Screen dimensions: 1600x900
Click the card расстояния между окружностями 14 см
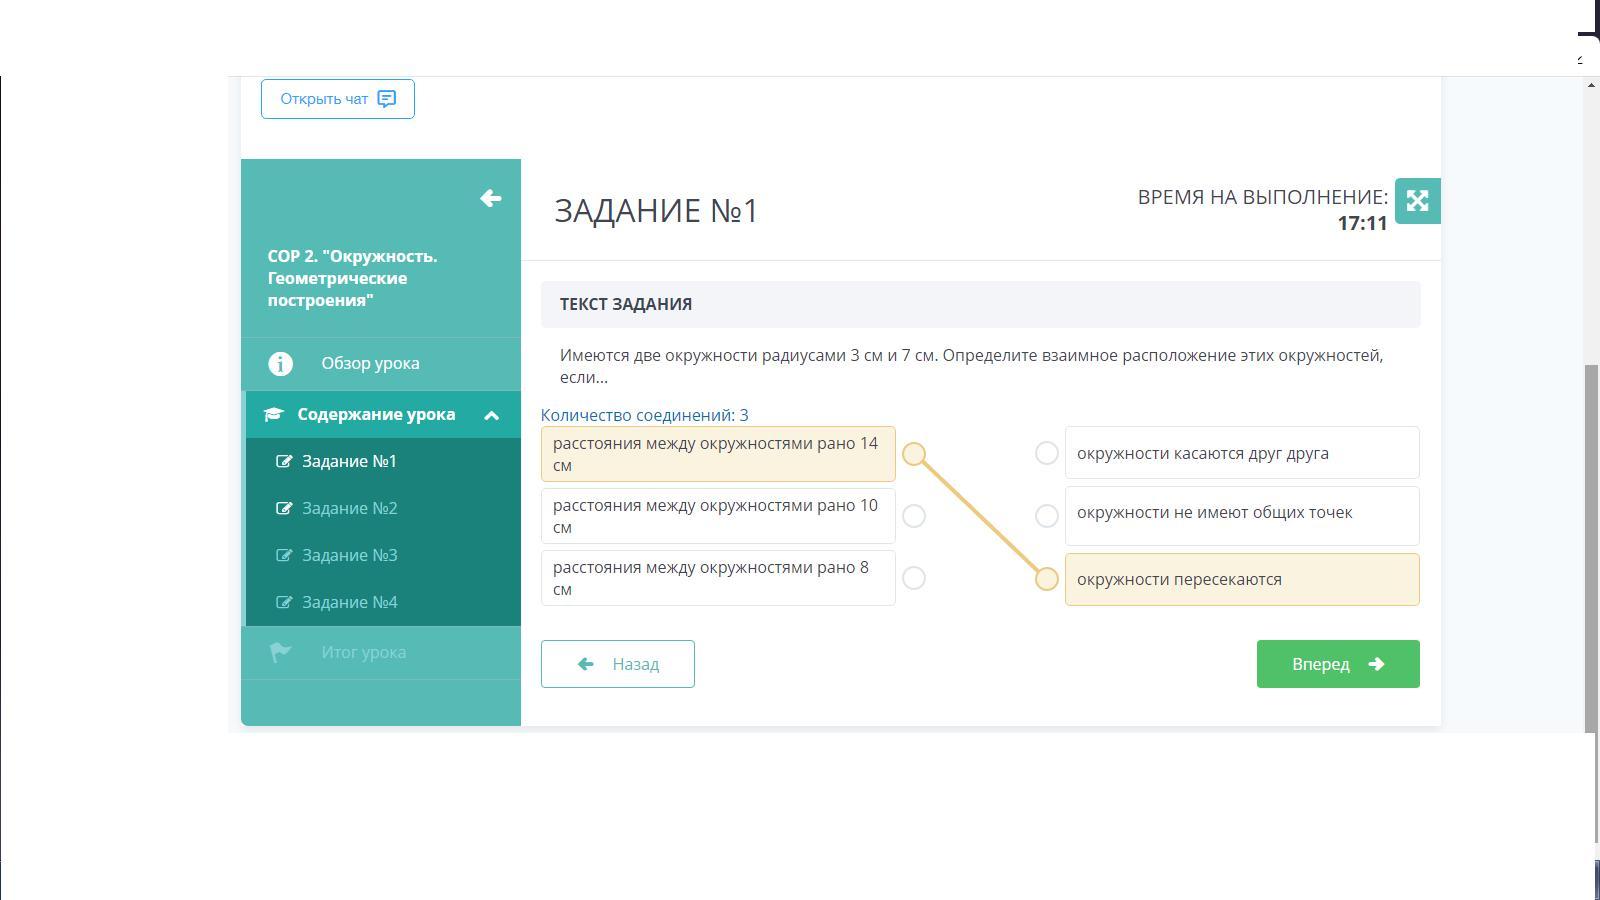(718, 454)
